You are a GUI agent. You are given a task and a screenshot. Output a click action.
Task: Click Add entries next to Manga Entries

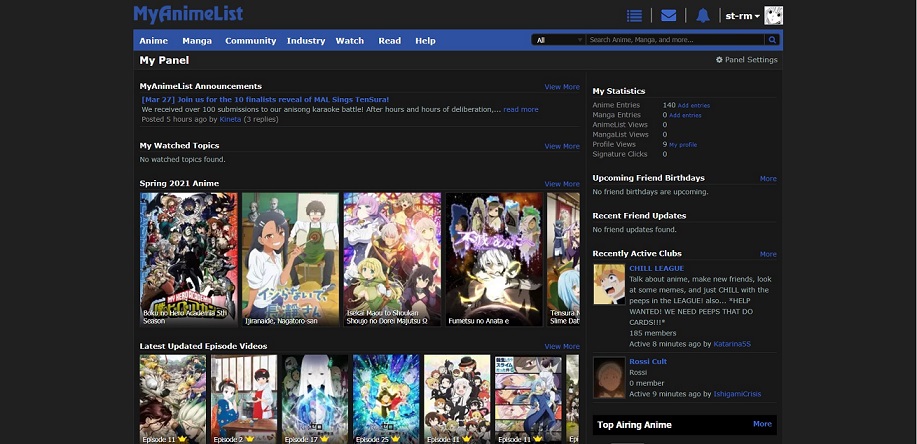pyautogui.click(x=685, y=115)
